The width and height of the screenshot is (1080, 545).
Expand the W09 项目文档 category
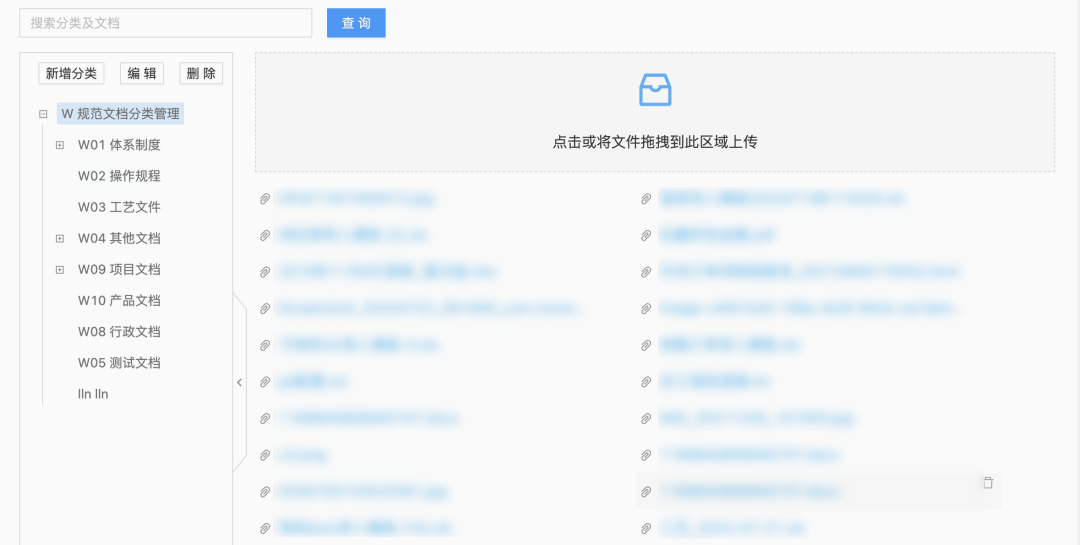[x=60, y=270]
